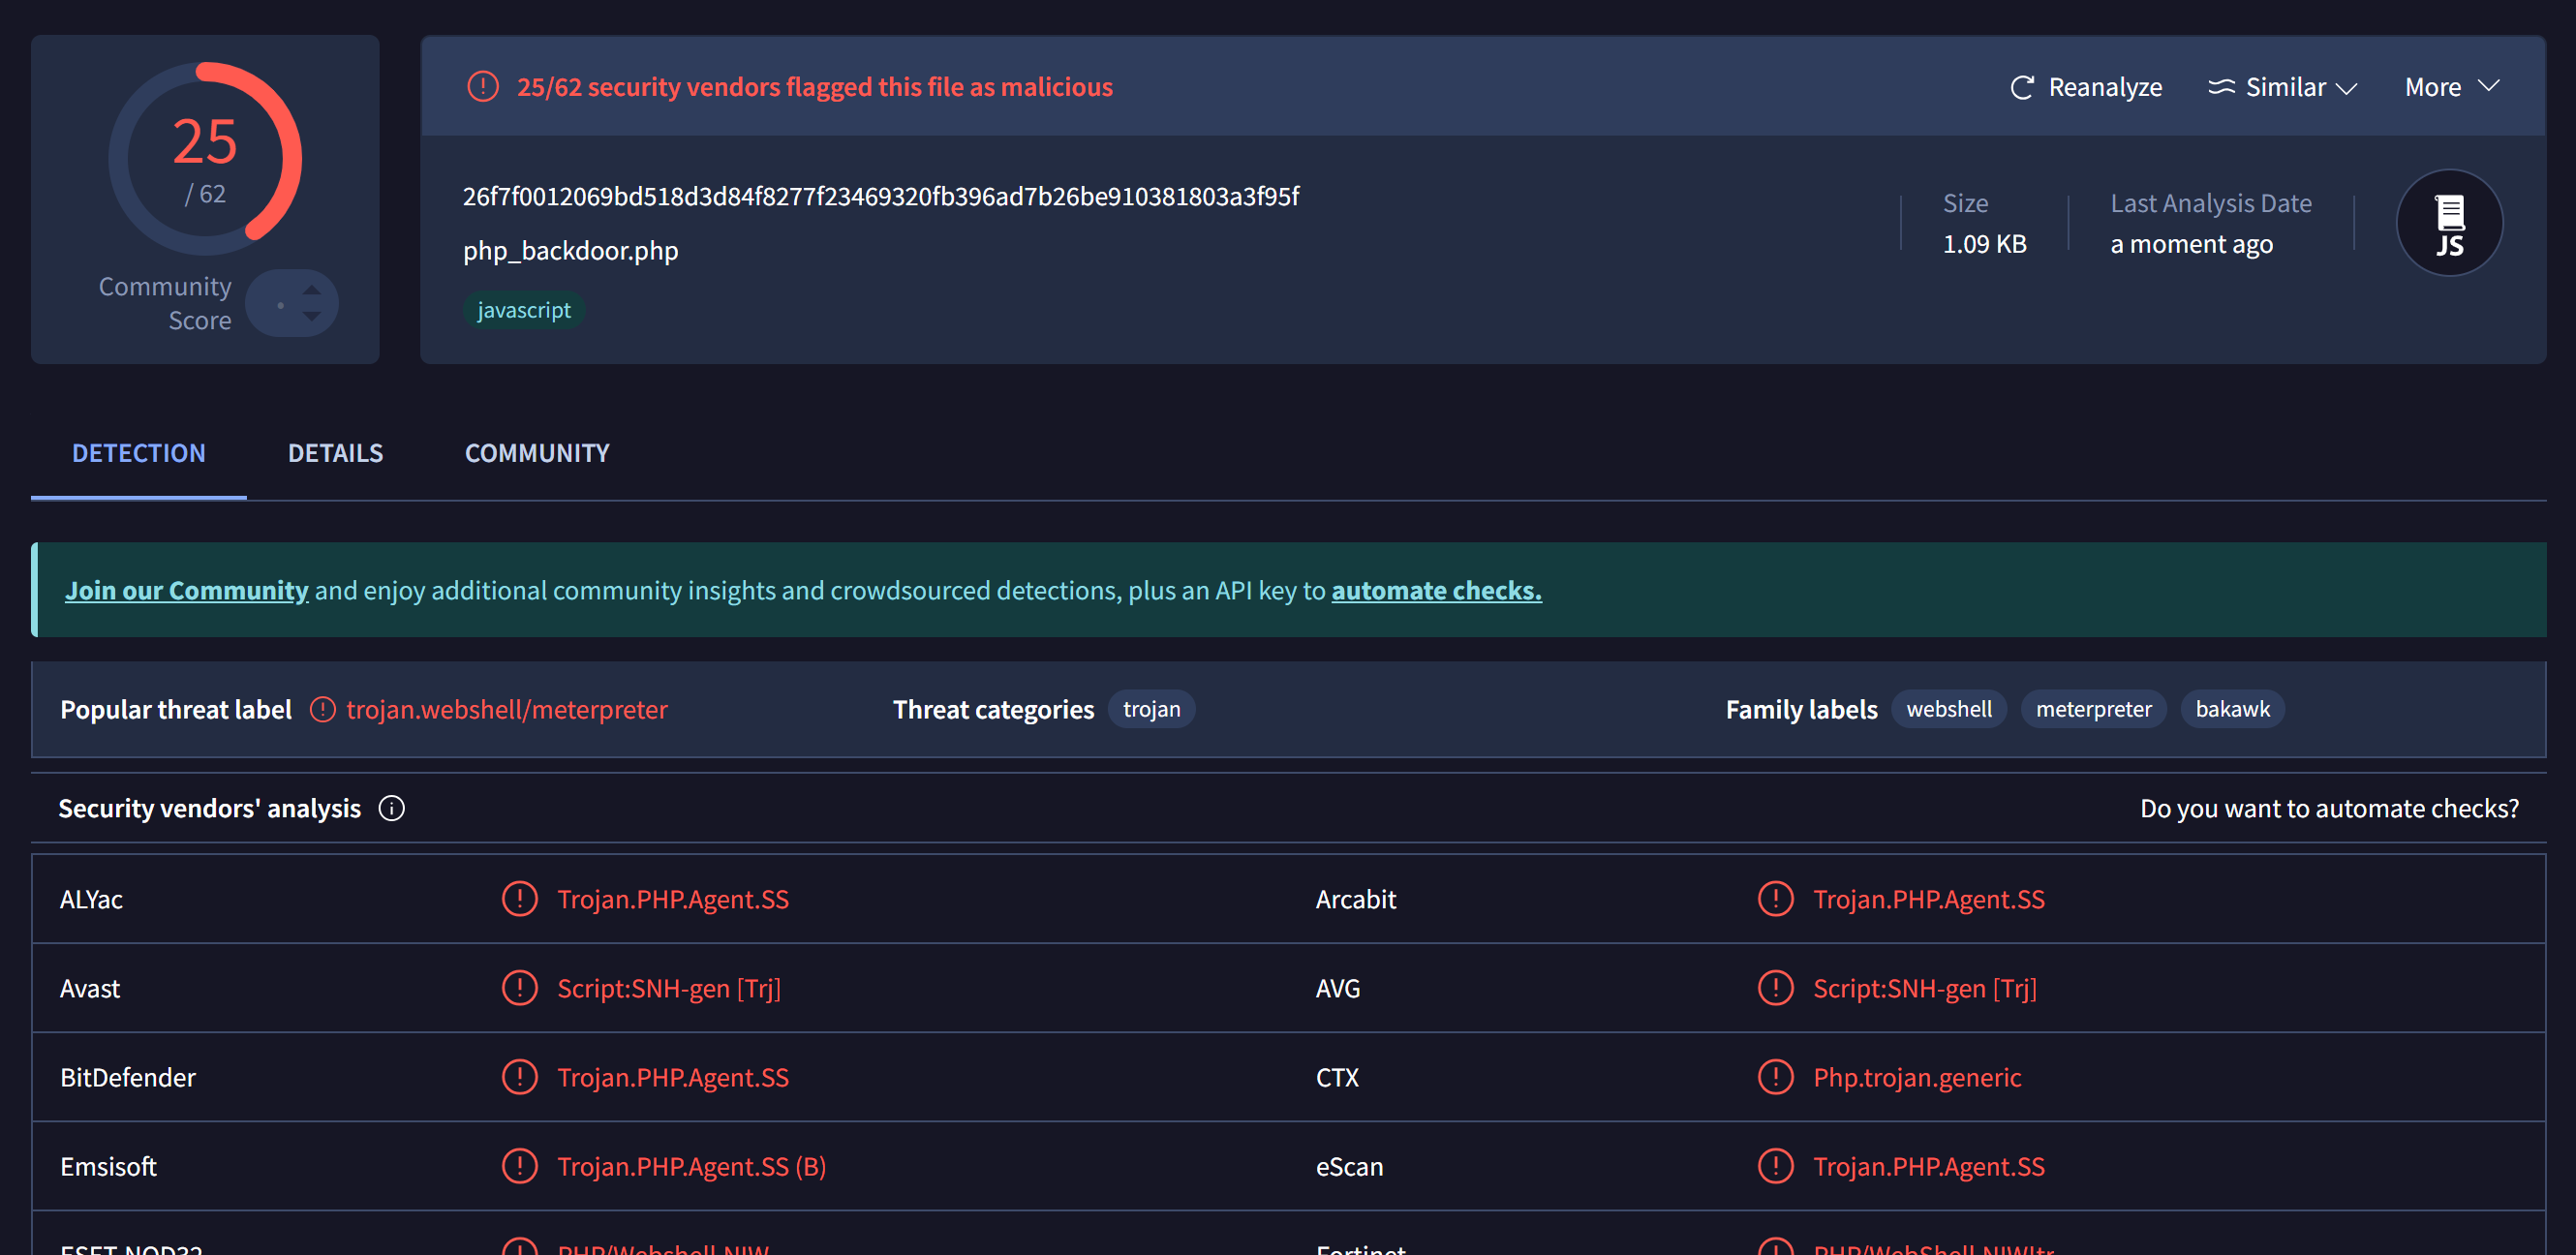2576x1255 pixels.
Task: Downvote the community score
Action: 312,317
